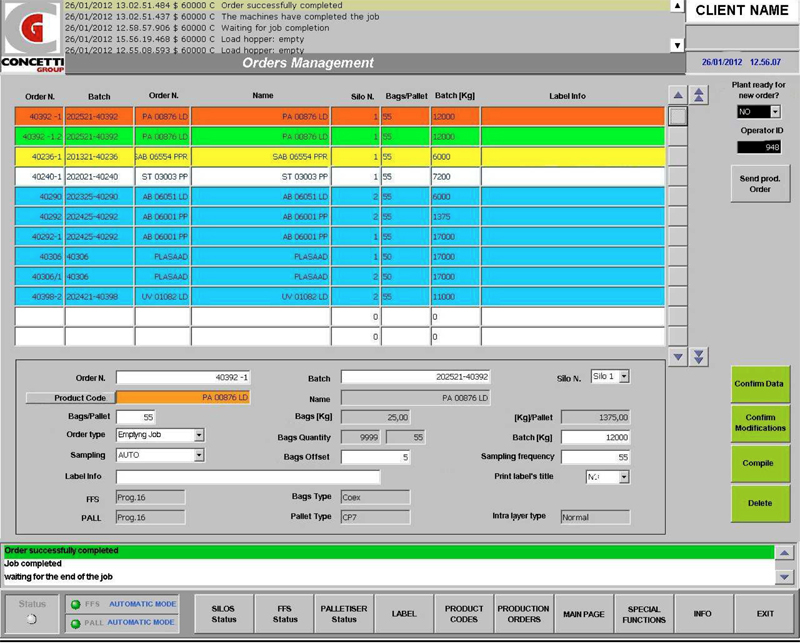Open SPECIAL FUNCTIONS
Screen dimensions: 800x644
tap(644, 614)
